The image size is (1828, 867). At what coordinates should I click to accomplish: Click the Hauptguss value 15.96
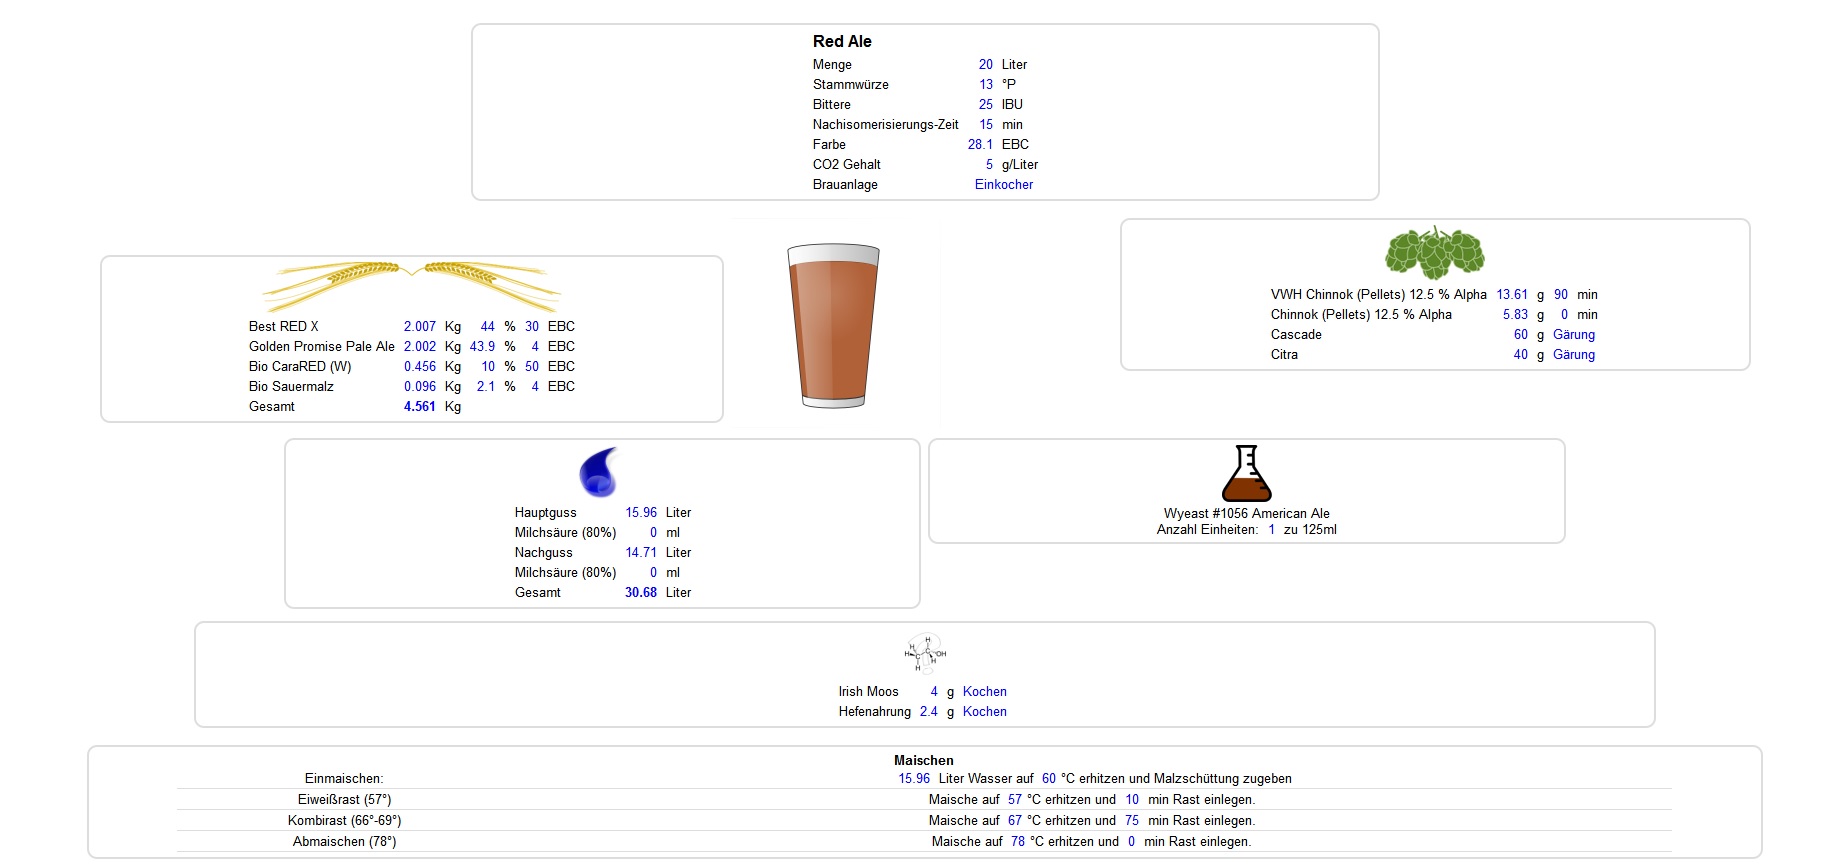pyautogui.click(x=641, y=513)
